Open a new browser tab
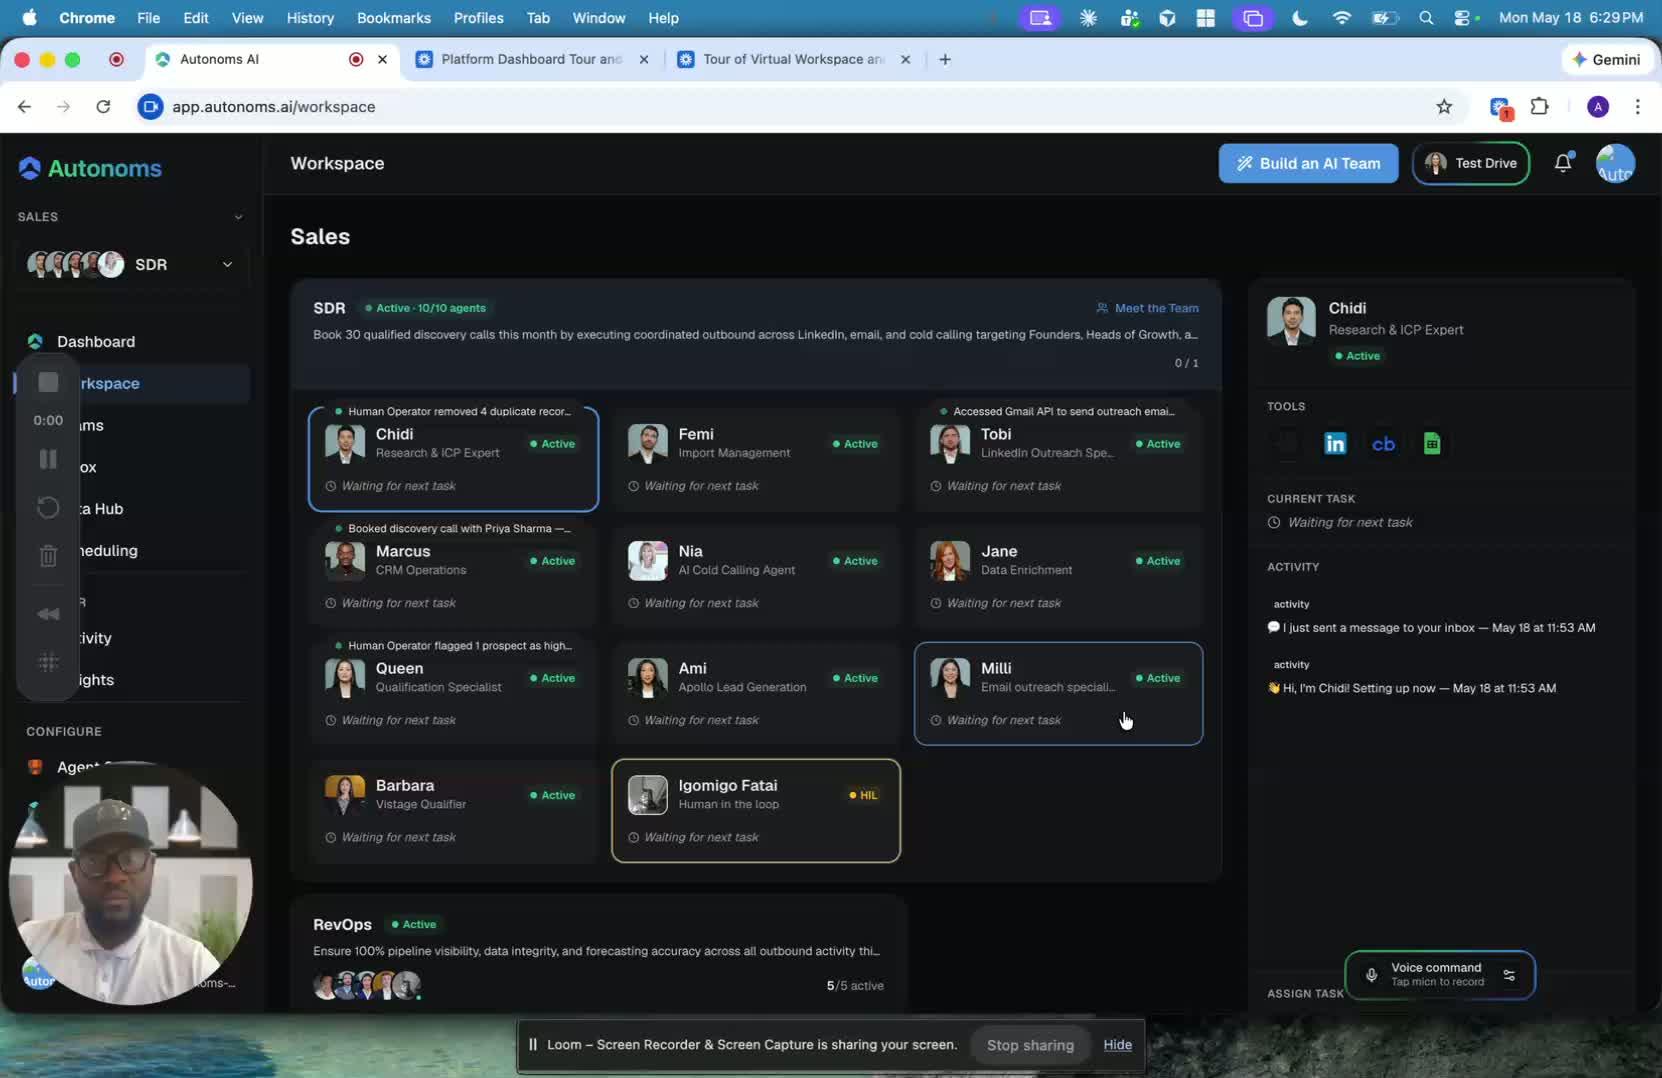This screenshot has height=1078, width=1662. pyautogui.click(x=945, y=59)
